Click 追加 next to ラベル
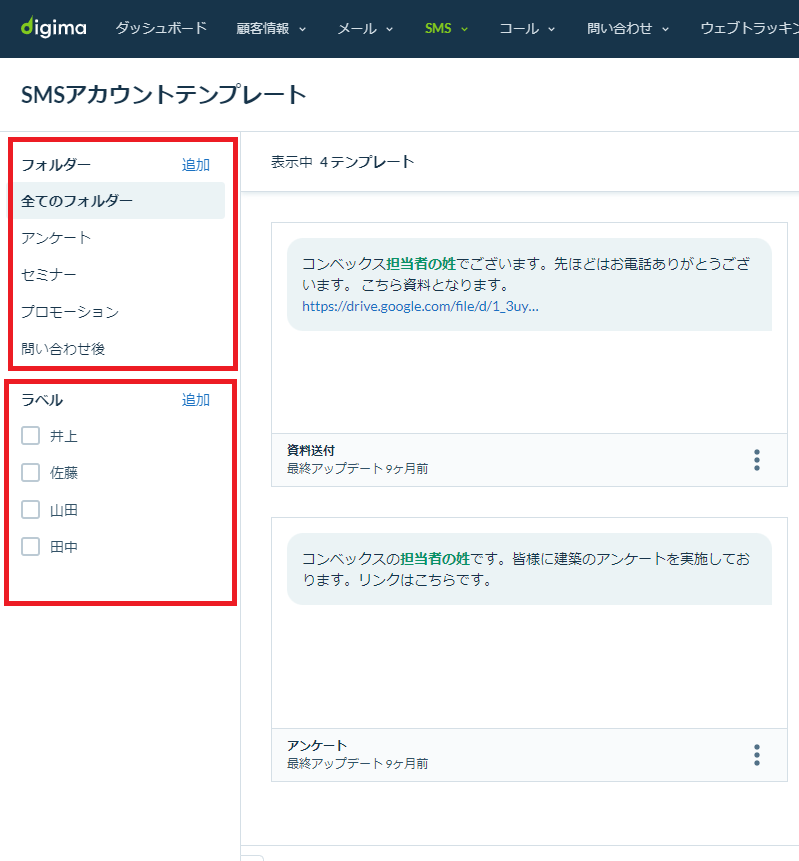 (x=195, y=400)
